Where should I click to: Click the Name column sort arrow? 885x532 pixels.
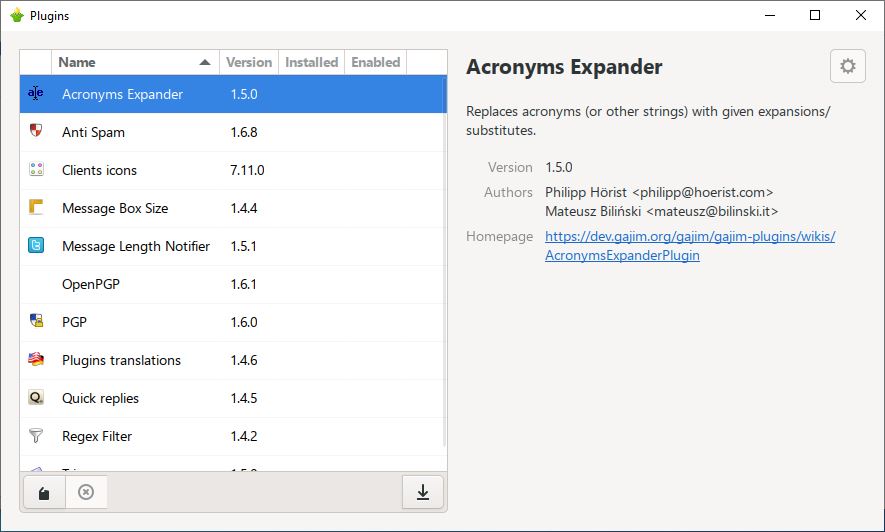click(205, 63)
